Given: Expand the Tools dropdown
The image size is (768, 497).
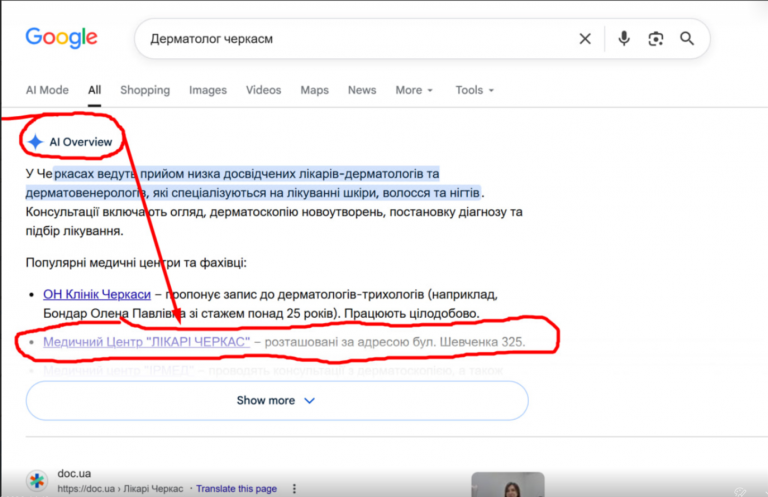Looking at the screenshot, I should 475,90.
